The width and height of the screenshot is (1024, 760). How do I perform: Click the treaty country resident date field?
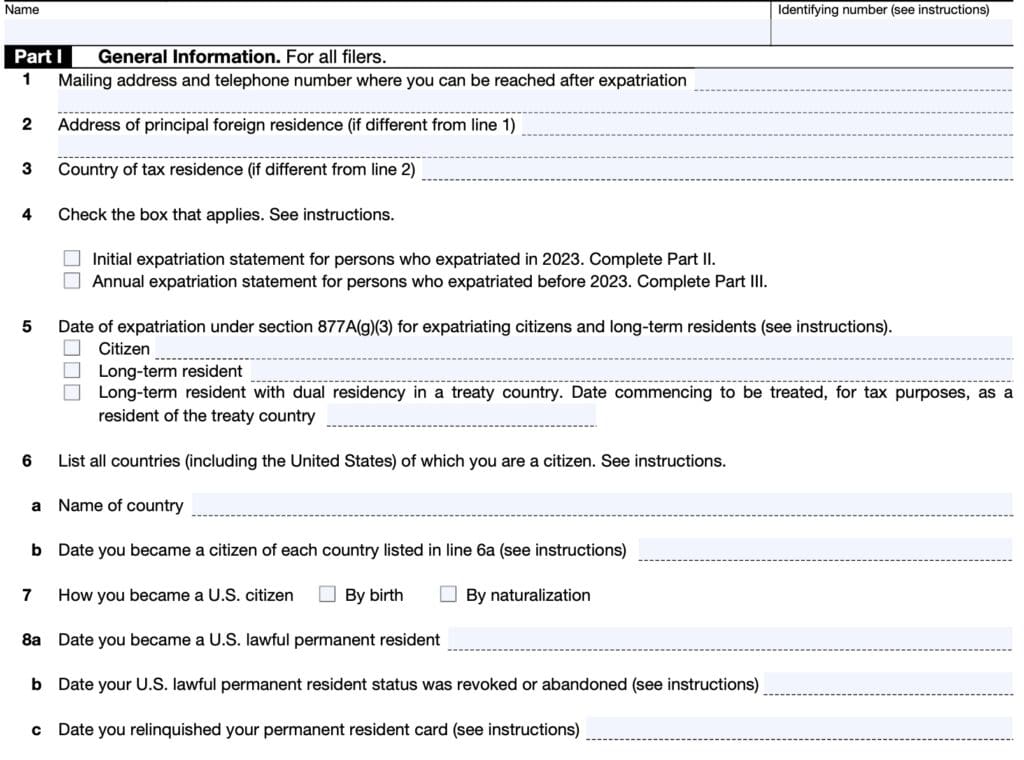point(460,418)
